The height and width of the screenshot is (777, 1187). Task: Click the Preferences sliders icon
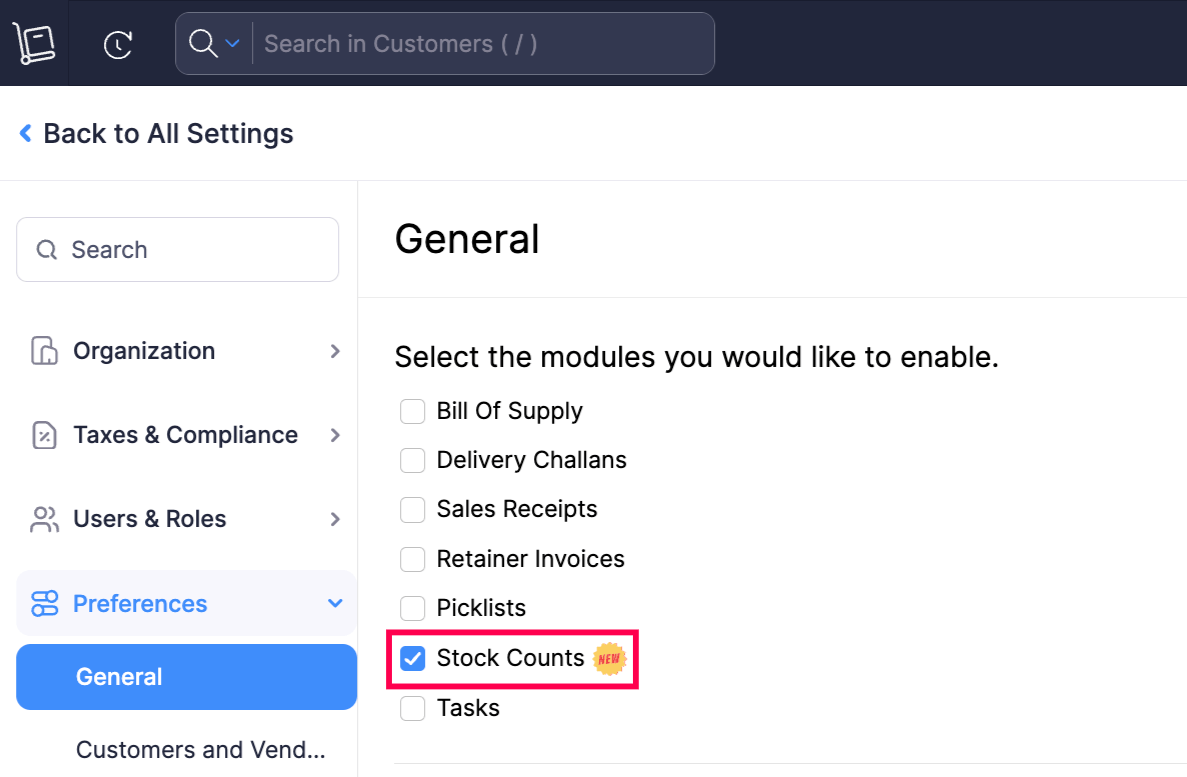[x=44, y=602]
